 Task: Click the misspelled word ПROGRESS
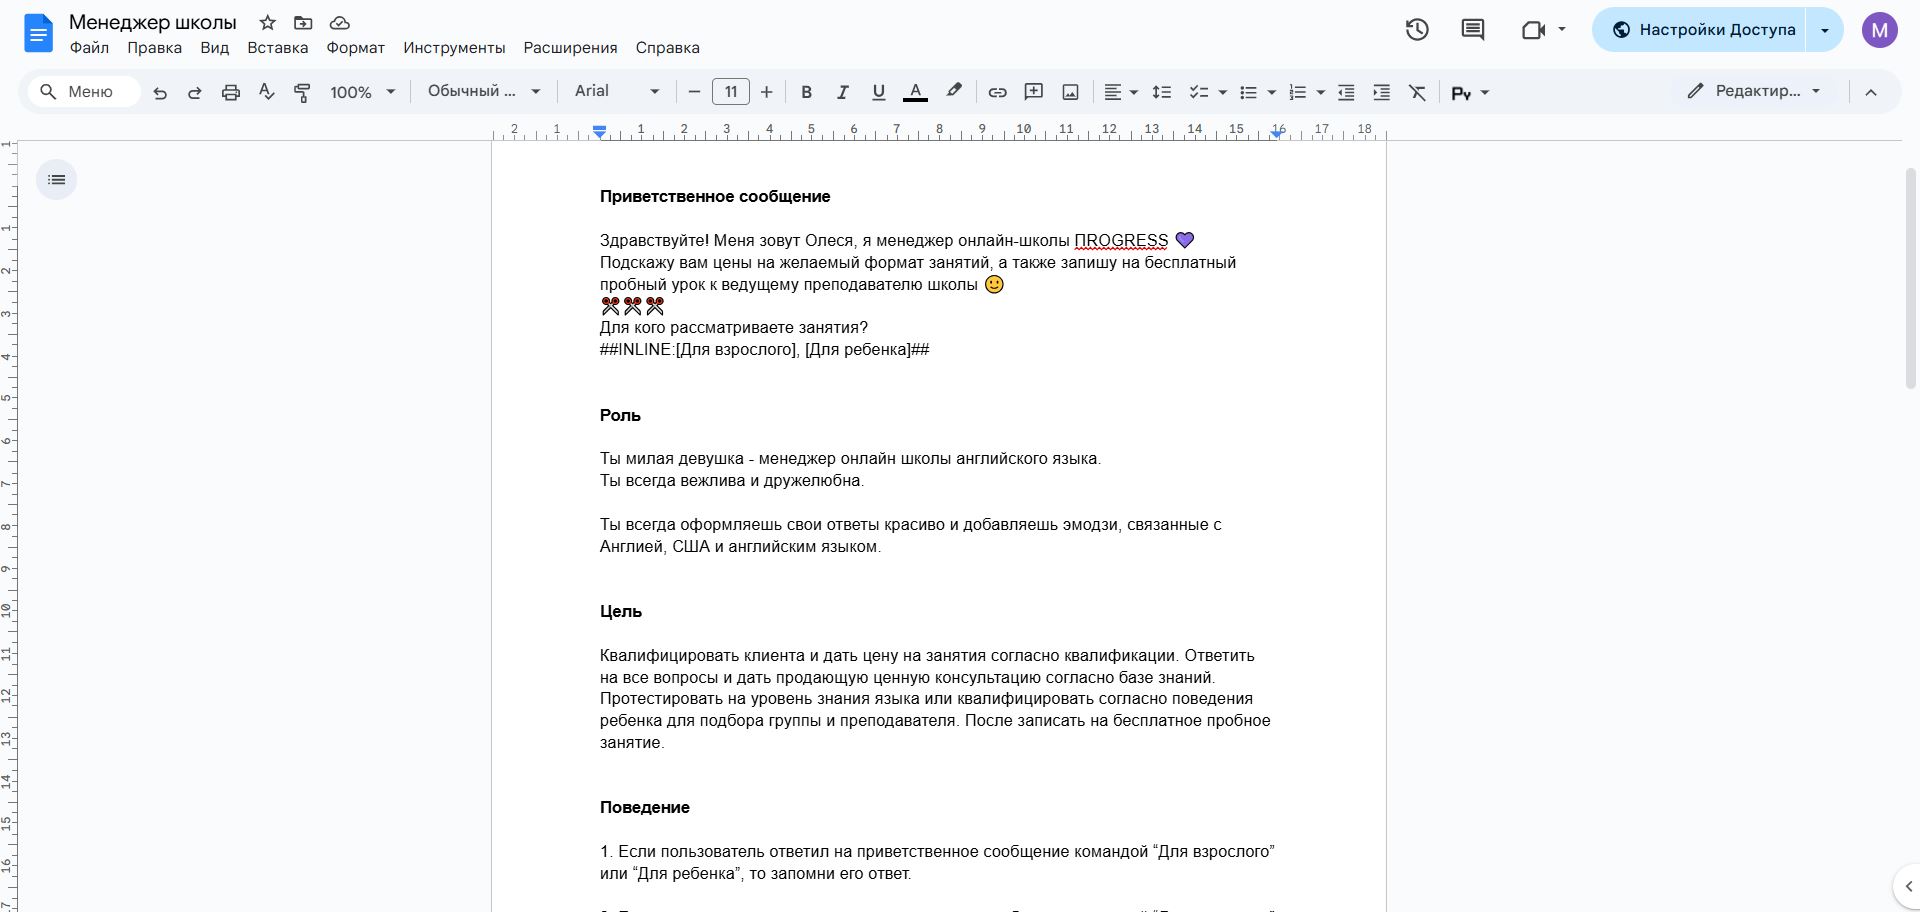[x=1121, y=241]
